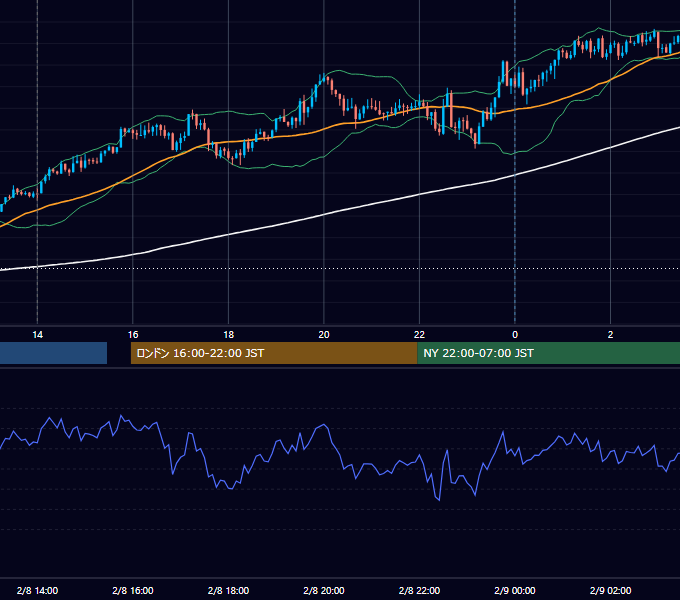The width and height of the screenshot is (680, 600).
Task: Click hour label 0 under price chart
Action: click(x=515, y=335)
